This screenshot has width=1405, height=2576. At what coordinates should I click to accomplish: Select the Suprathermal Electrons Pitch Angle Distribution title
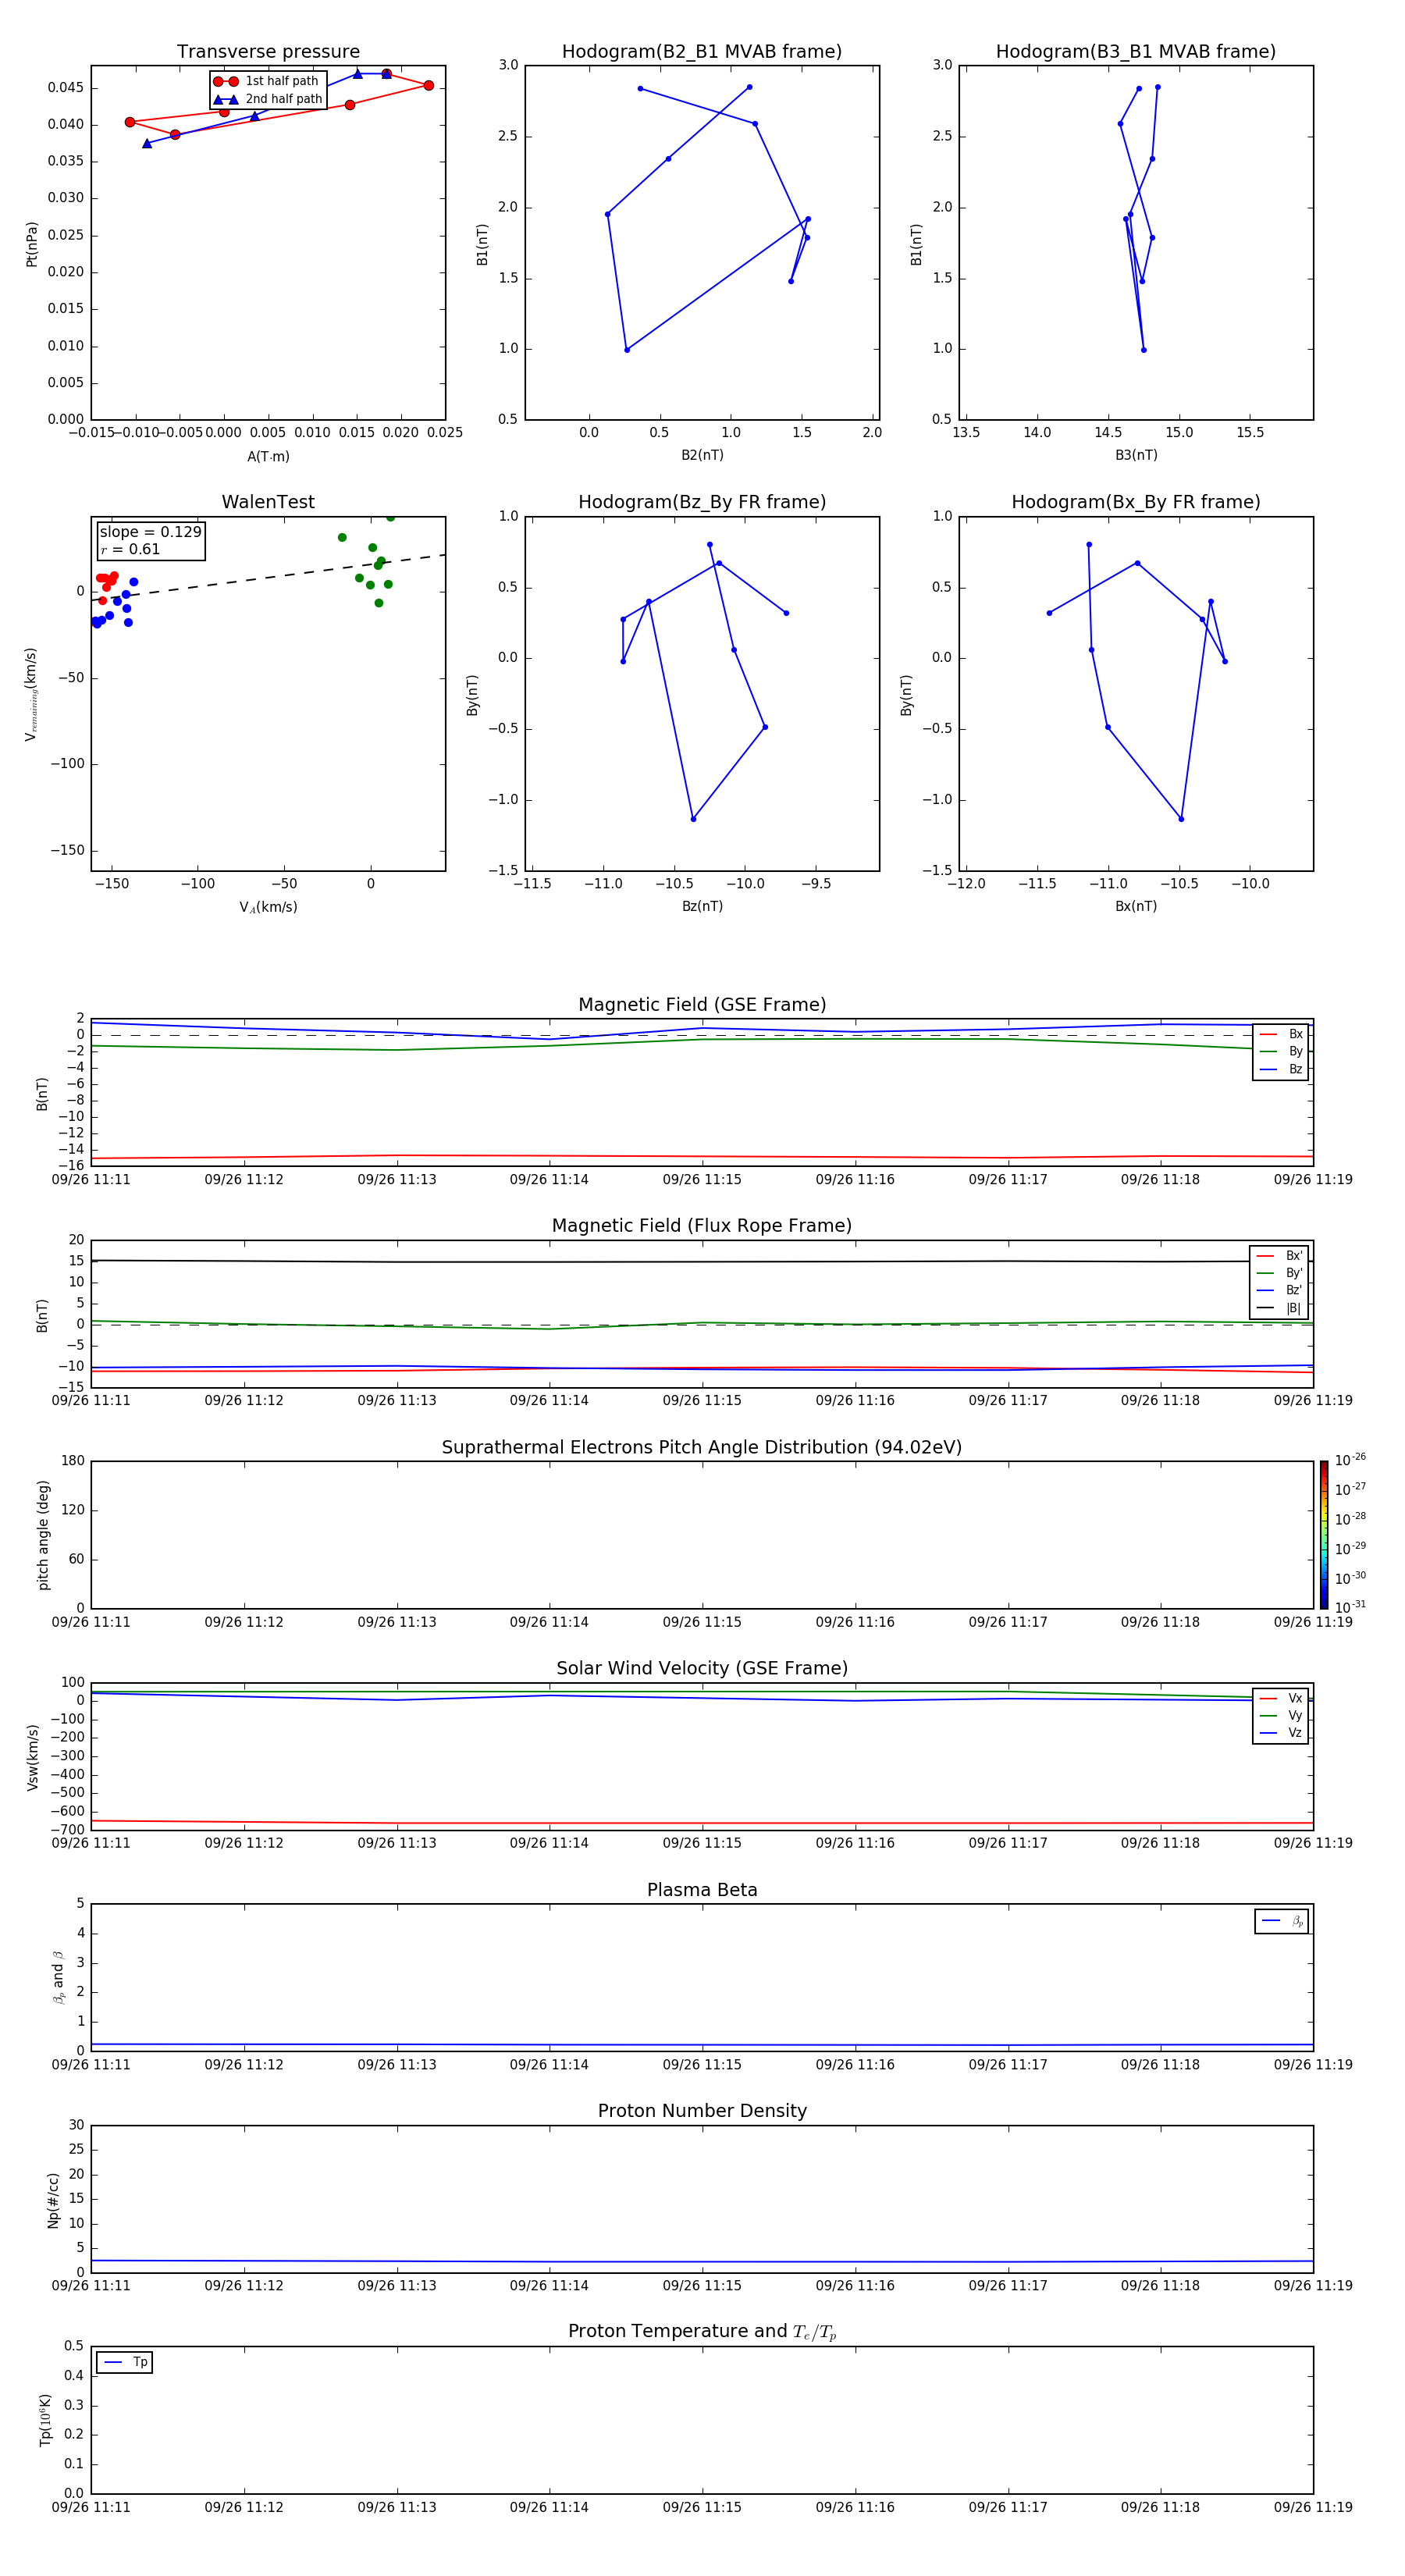(702, 1448)
